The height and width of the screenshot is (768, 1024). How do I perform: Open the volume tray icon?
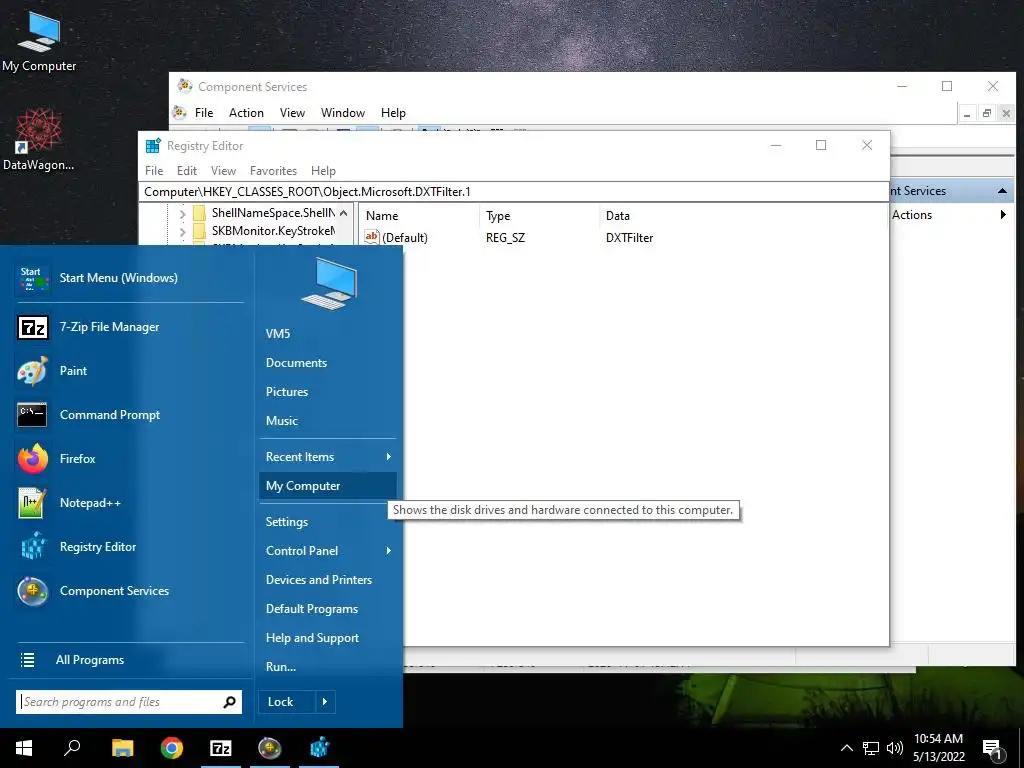coord(895,748)
